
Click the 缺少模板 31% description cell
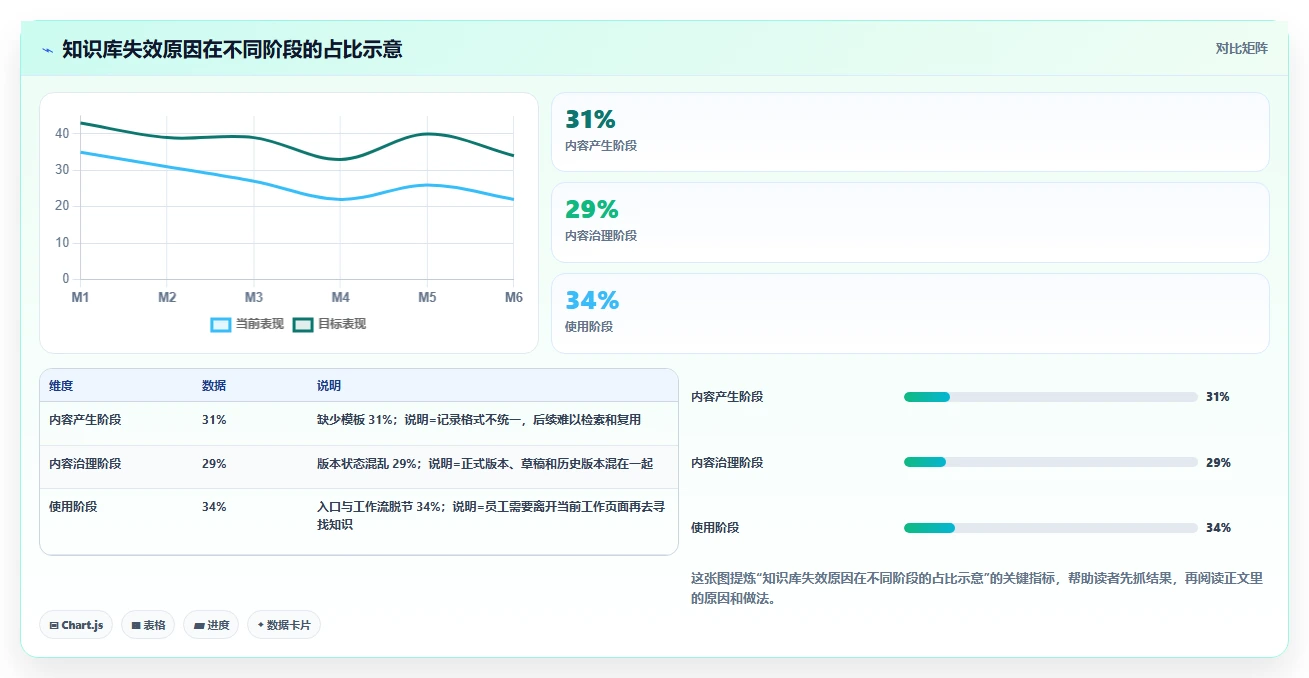[x=479, y=420]
